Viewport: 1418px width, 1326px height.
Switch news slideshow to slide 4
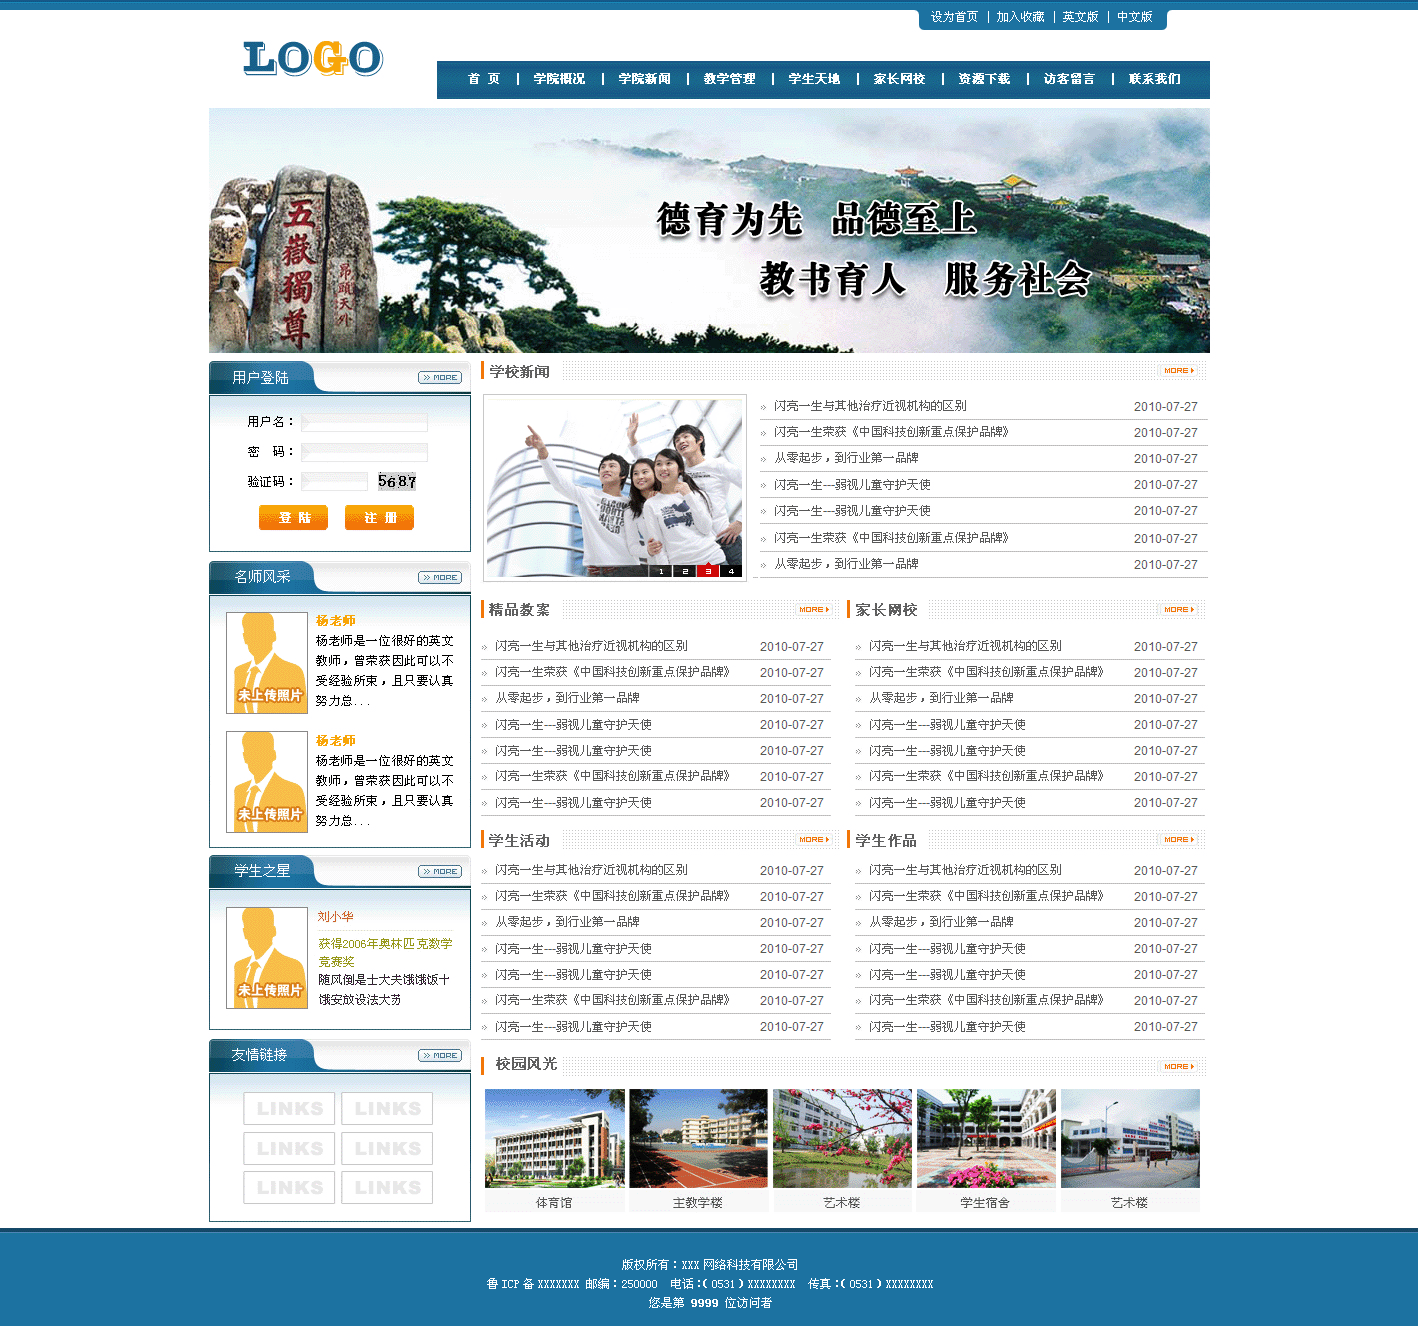(731, 571)
